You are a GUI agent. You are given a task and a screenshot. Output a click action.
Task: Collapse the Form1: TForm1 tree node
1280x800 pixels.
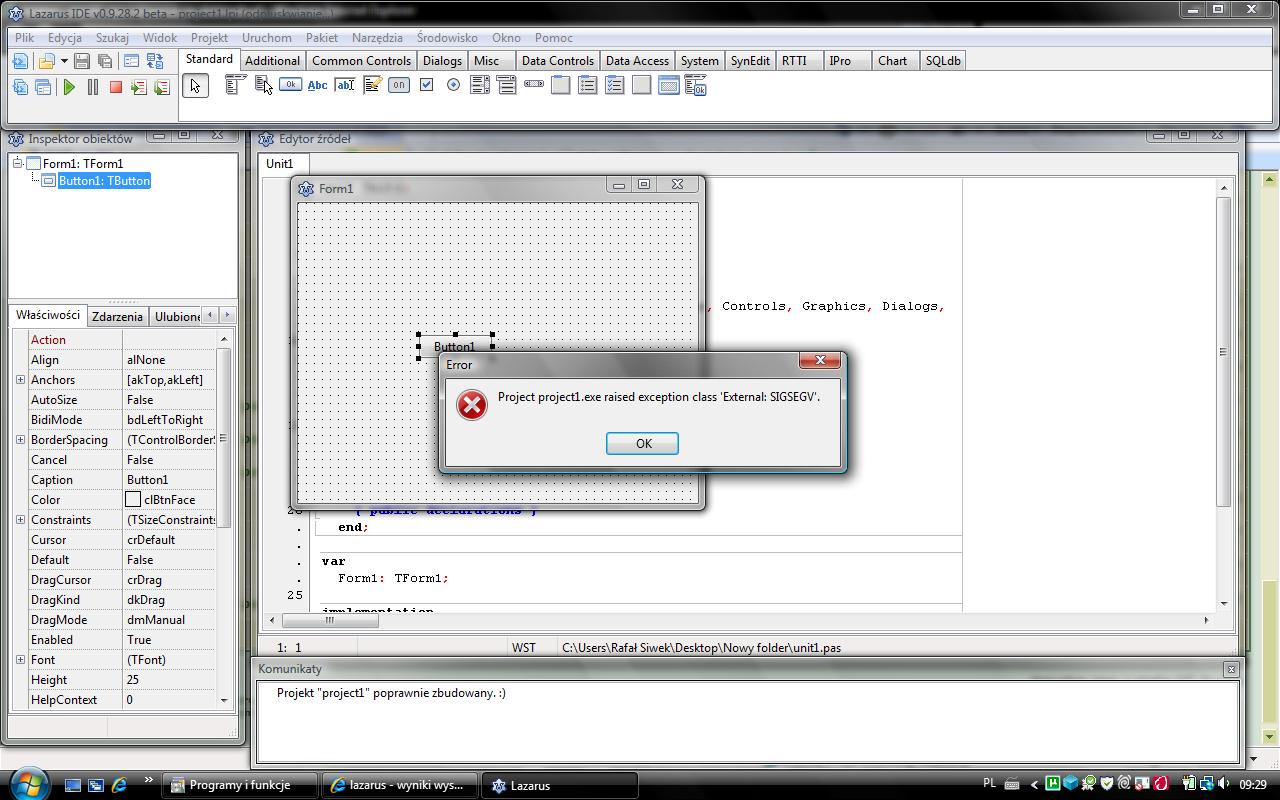(17, 163)
